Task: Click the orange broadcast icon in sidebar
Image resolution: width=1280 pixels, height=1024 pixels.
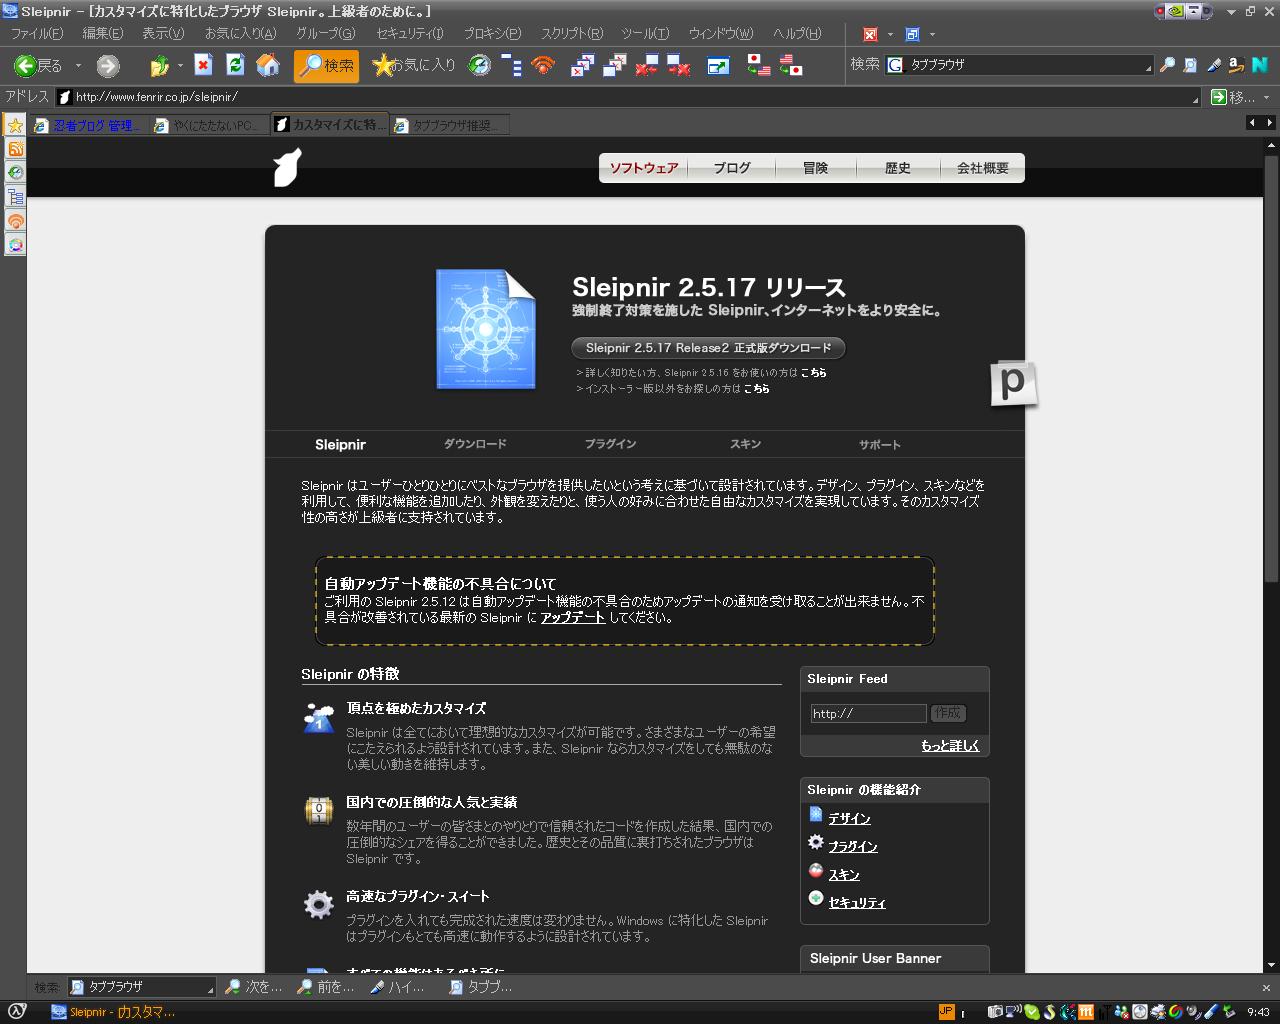Action: coord(15,221)
